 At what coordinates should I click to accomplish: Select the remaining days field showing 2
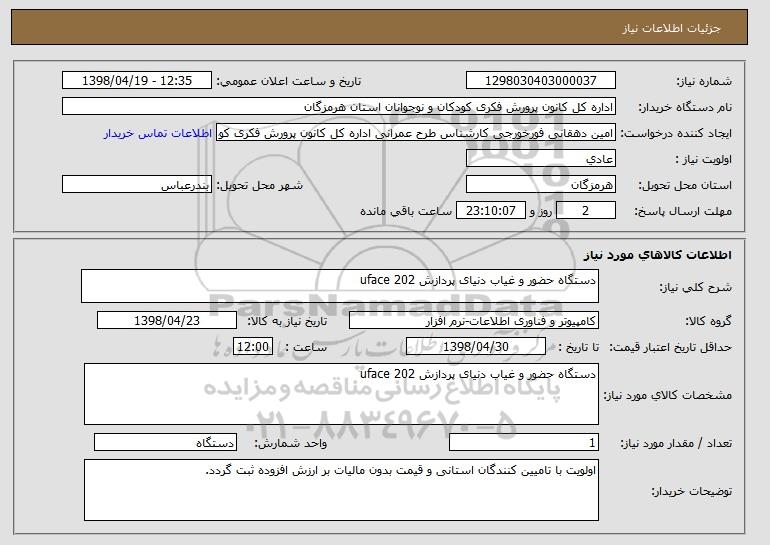(585, 211)
